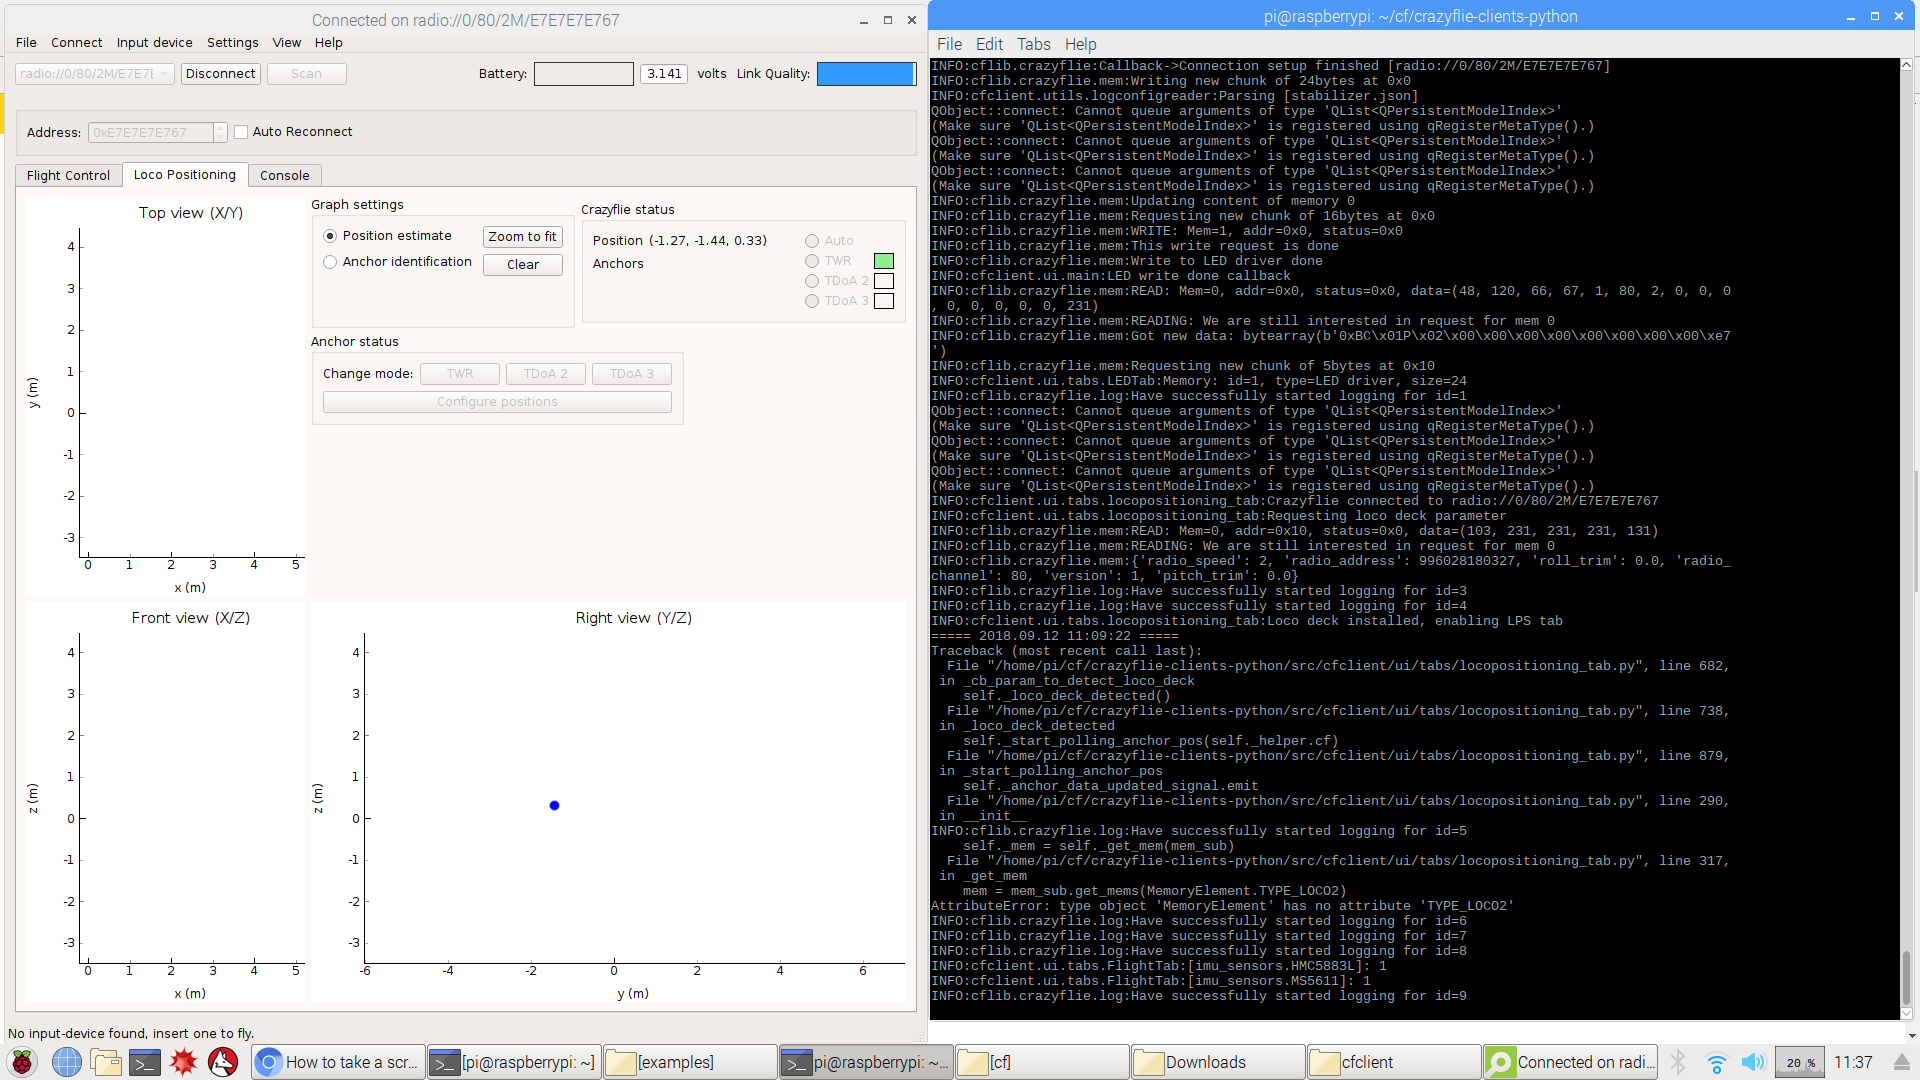Click the green TWR mode indicator swatch

(884, 261)
